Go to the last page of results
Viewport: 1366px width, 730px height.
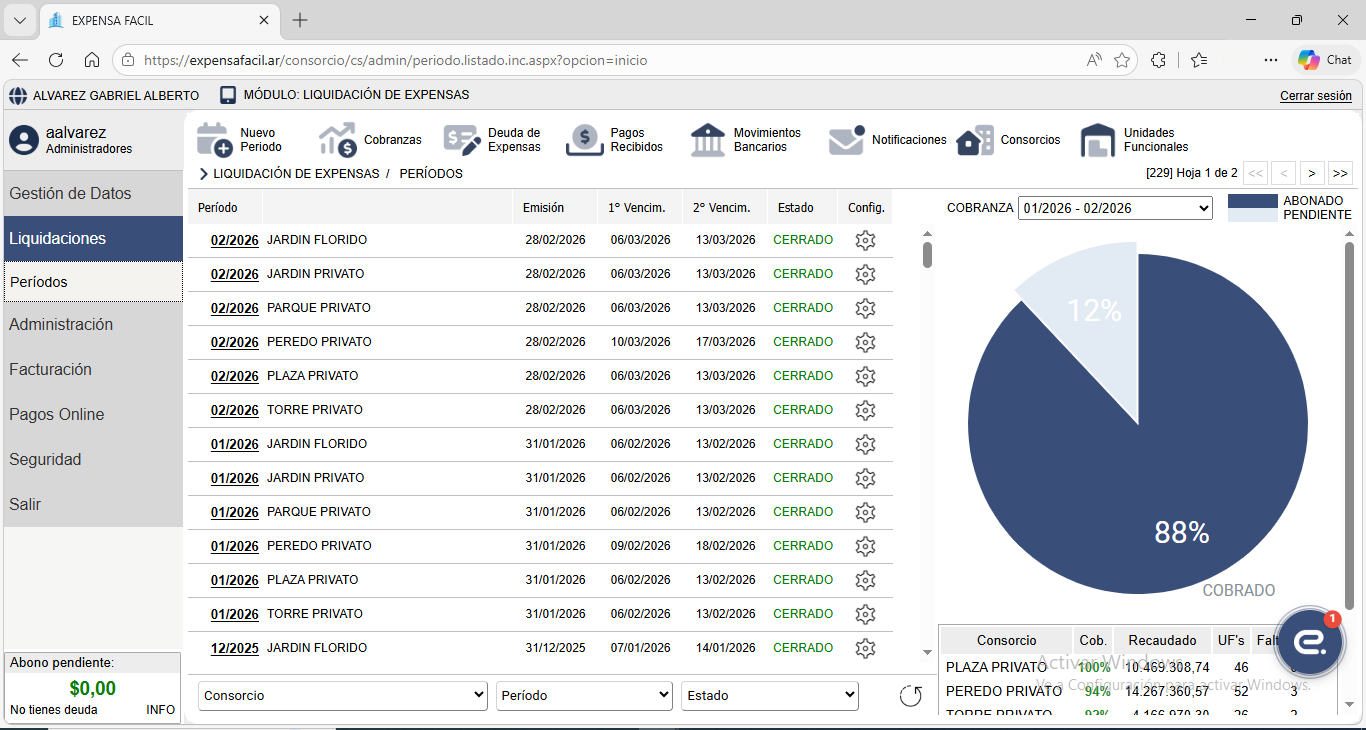tap(1340, 173)
